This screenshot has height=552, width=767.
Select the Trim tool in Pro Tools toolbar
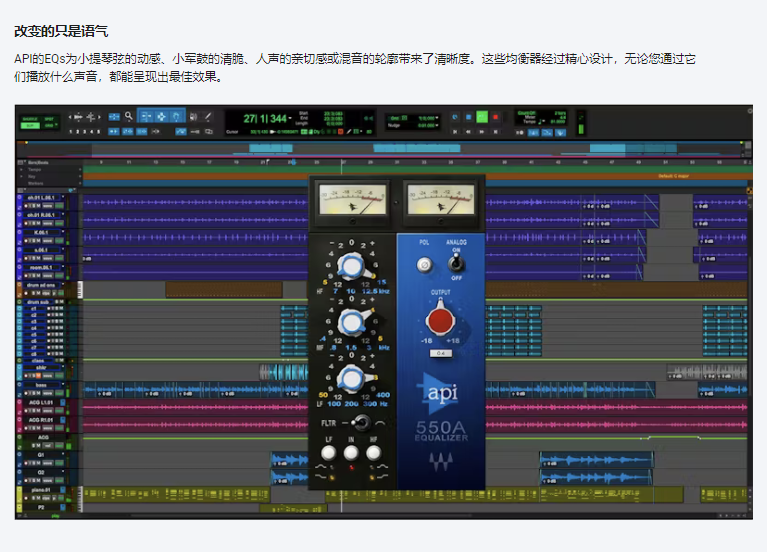tap(146, 116)
